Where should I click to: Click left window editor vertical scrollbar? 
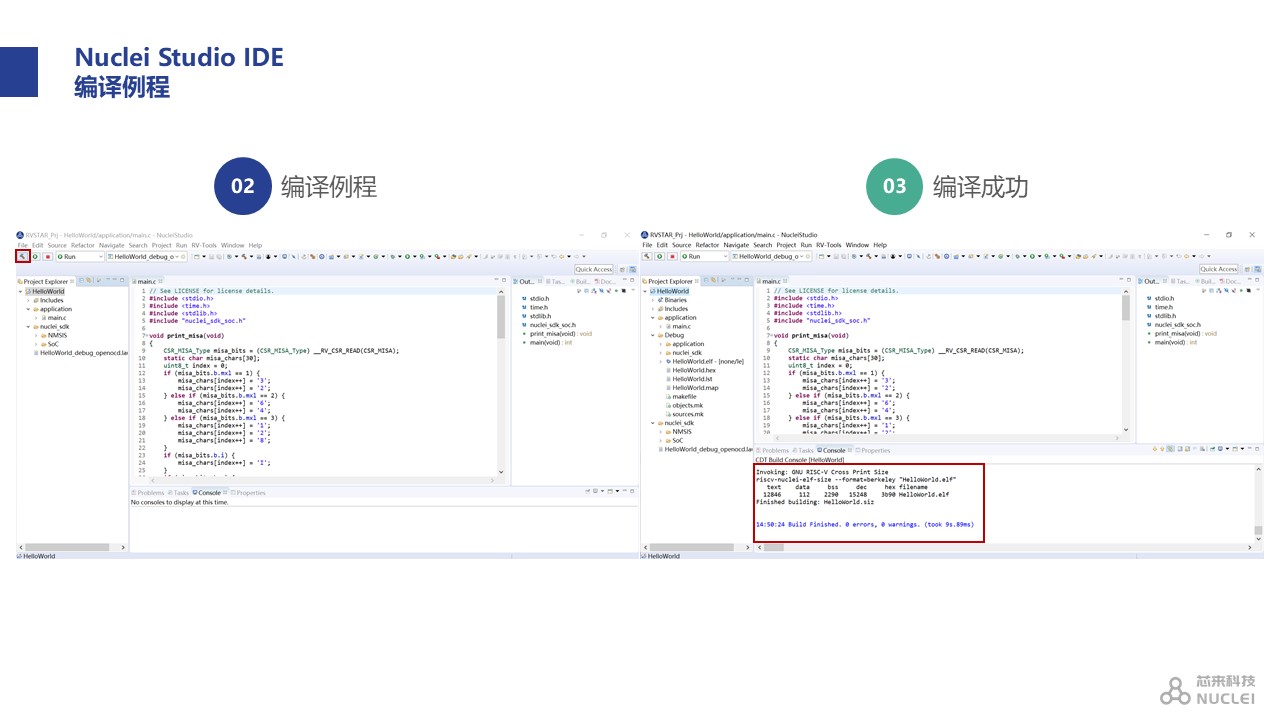[502, 380]
